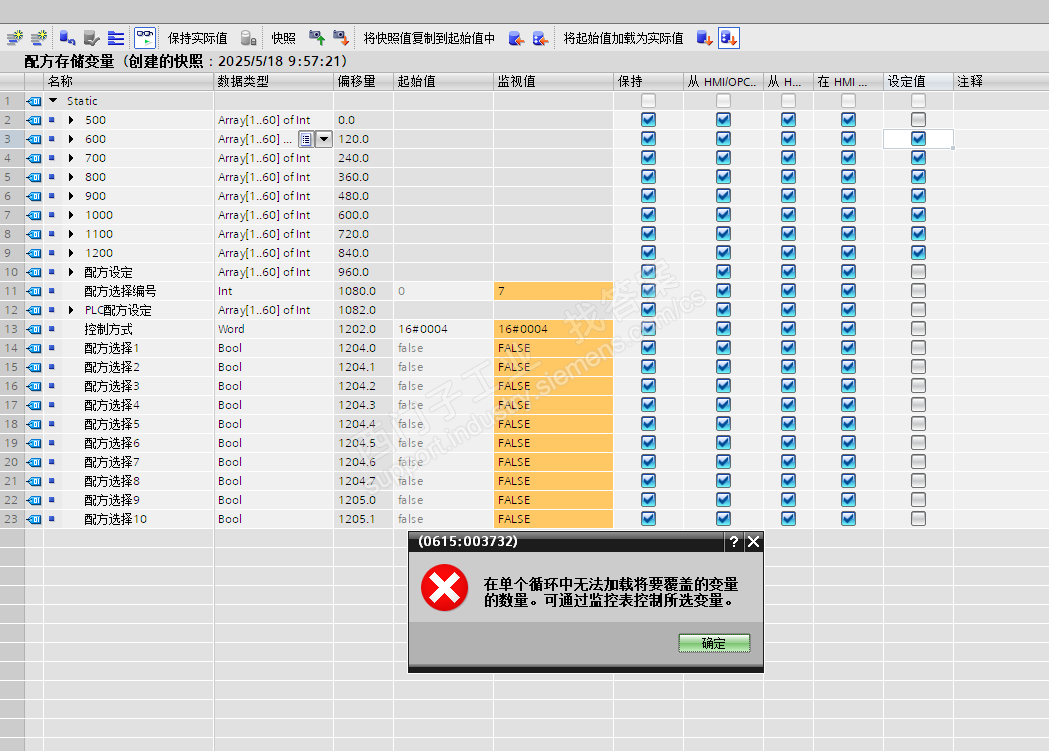Click the camera icon with green arrow

(317, 38)
